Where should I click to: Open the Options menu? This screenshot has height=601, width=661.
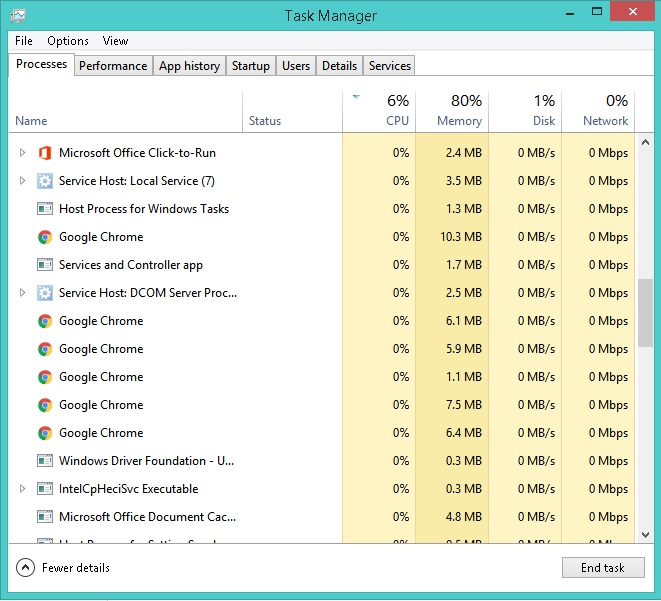coord(68,41)
